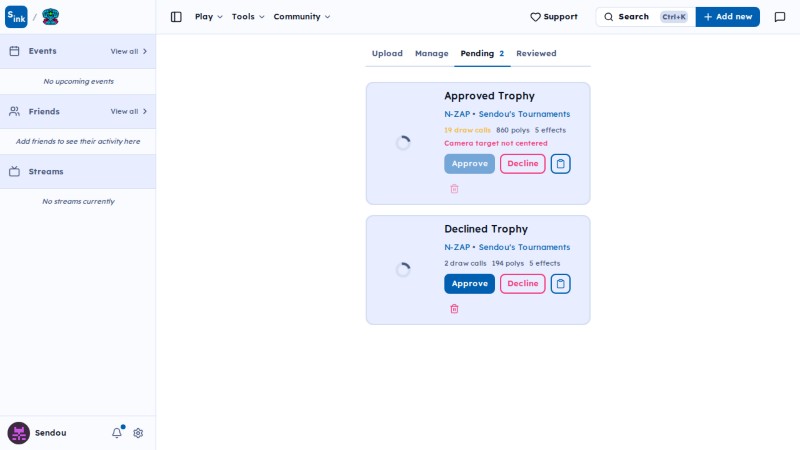Open the notifications bell
This screenshot has width=800, height=450.
117,433
